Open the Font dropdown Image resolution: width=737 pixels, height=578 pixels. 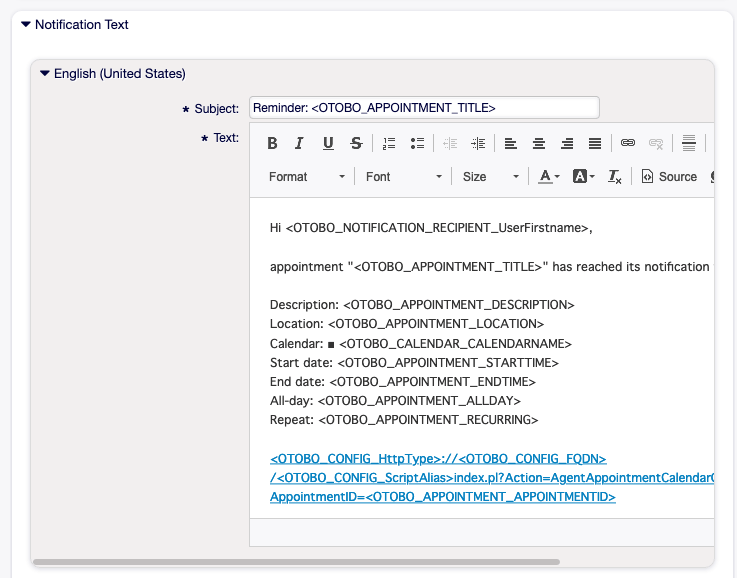click(x=403, y=177)
